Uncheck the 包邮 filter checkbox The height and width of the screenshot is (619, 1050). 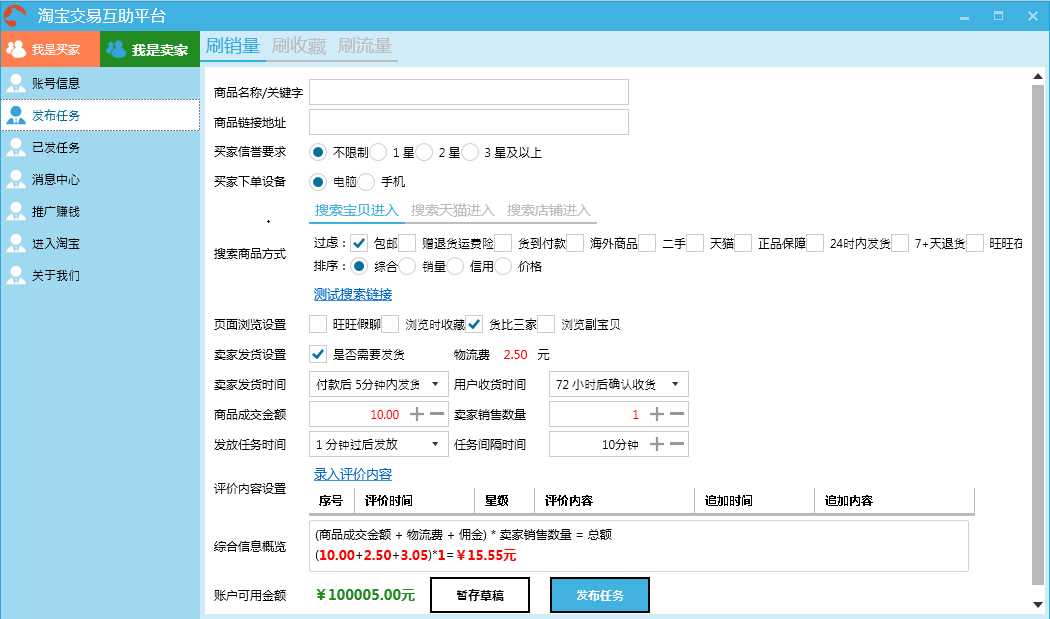359,243
